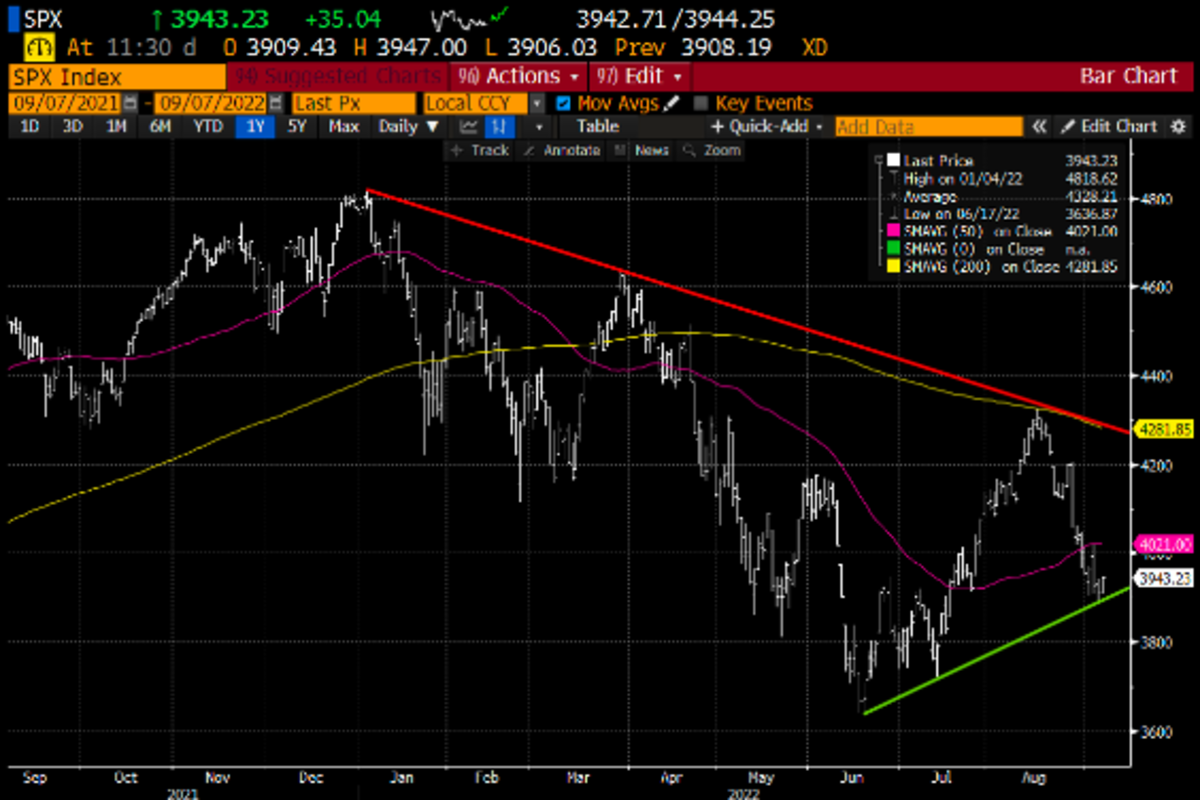Click the Table button
The height and width of the screenshot is (800, 1200).
[597, 127]
